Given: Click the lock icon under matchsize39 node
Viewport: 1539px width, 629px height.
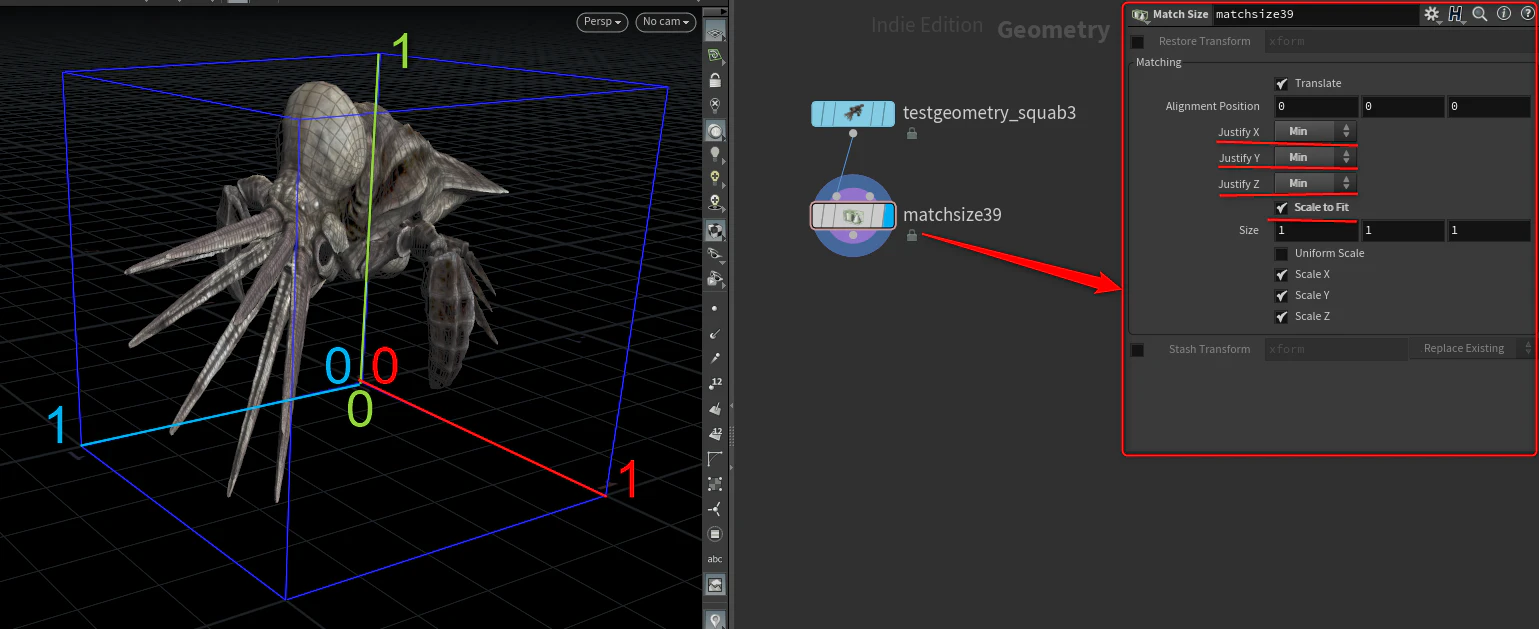Looking at the screenshot, I should tap(912, 235).
